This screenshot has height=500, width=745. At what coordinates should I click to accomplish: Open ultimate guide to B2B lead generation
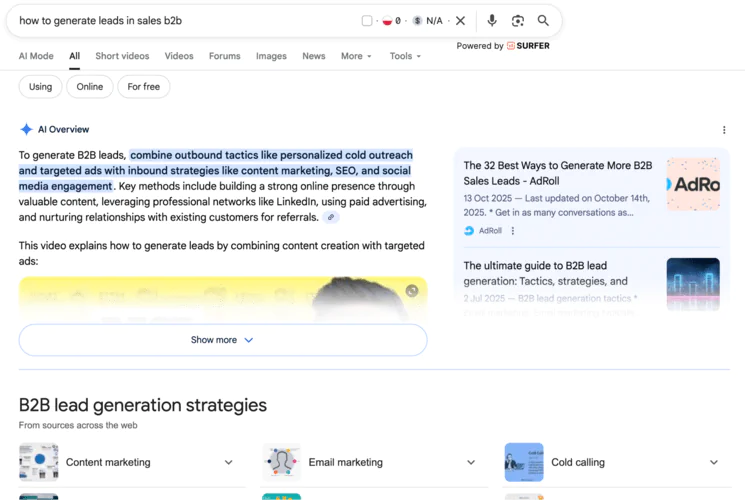coord(545,273)
